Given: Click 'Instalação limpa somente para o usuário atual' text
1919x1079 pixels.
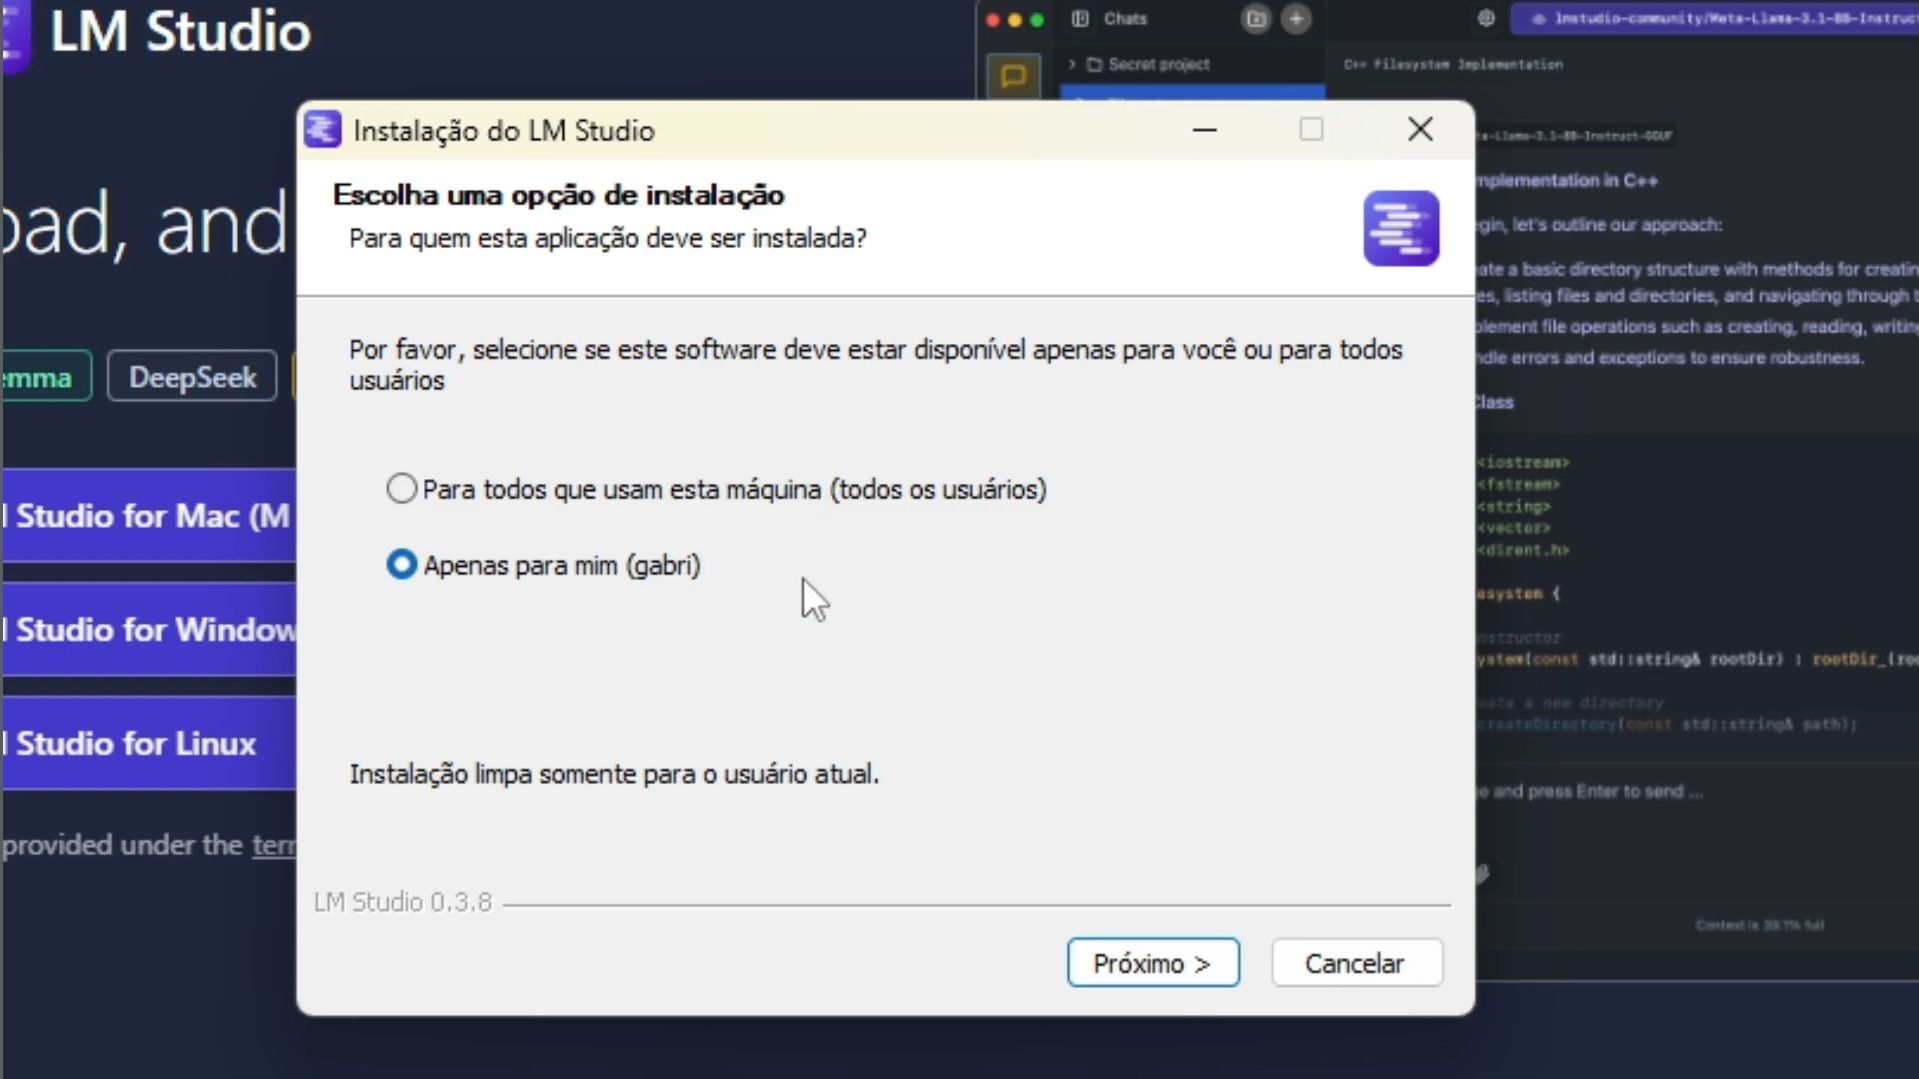Looking at the screenshot, I should pos(614,774).
